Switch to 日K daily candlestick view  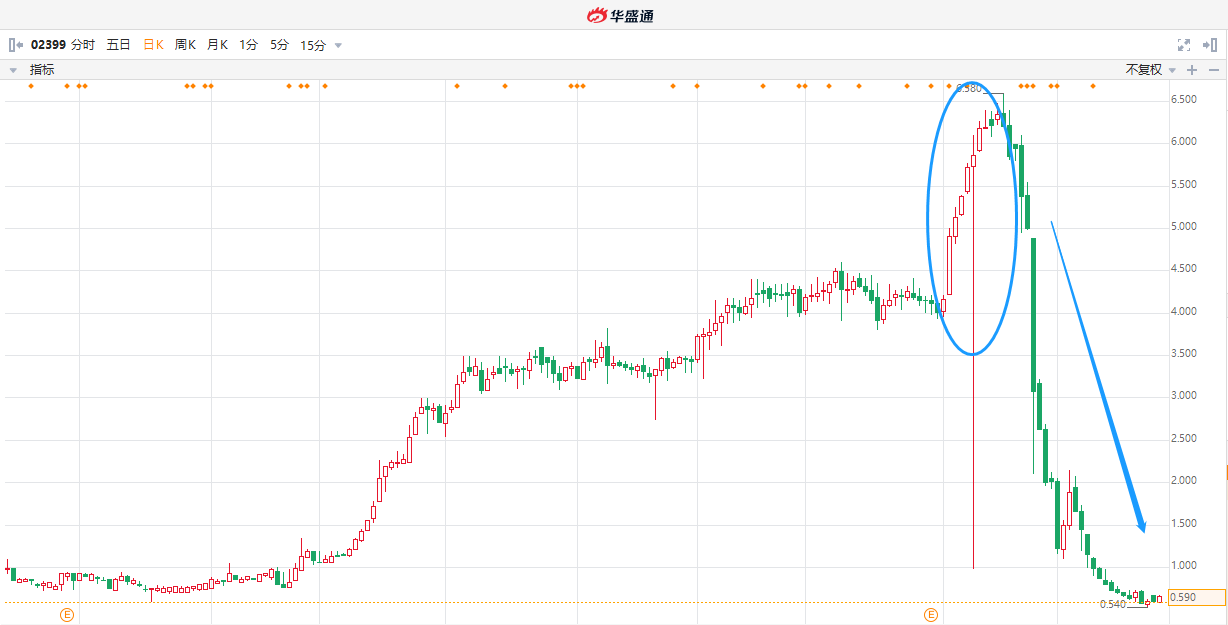coord(153,45)
